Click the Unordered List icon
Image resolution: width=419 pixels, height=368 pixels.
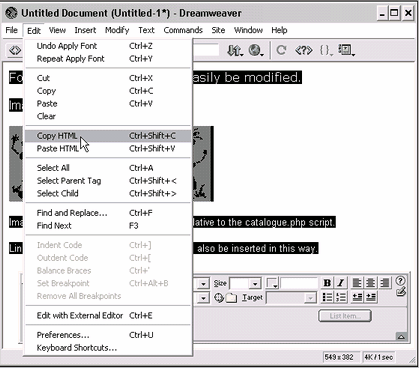[327, 297]
